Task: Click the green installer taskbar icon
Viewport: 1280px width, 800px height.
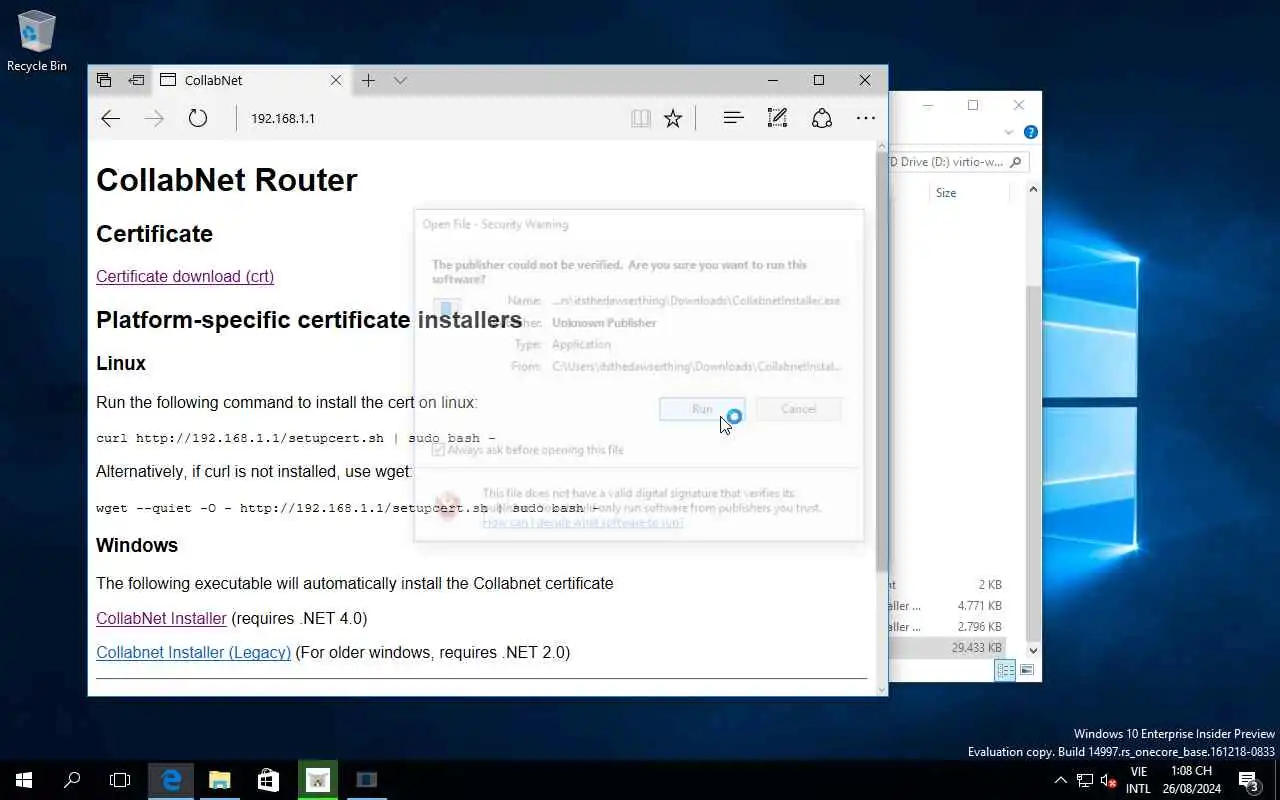Action: [x=317, y=780]
